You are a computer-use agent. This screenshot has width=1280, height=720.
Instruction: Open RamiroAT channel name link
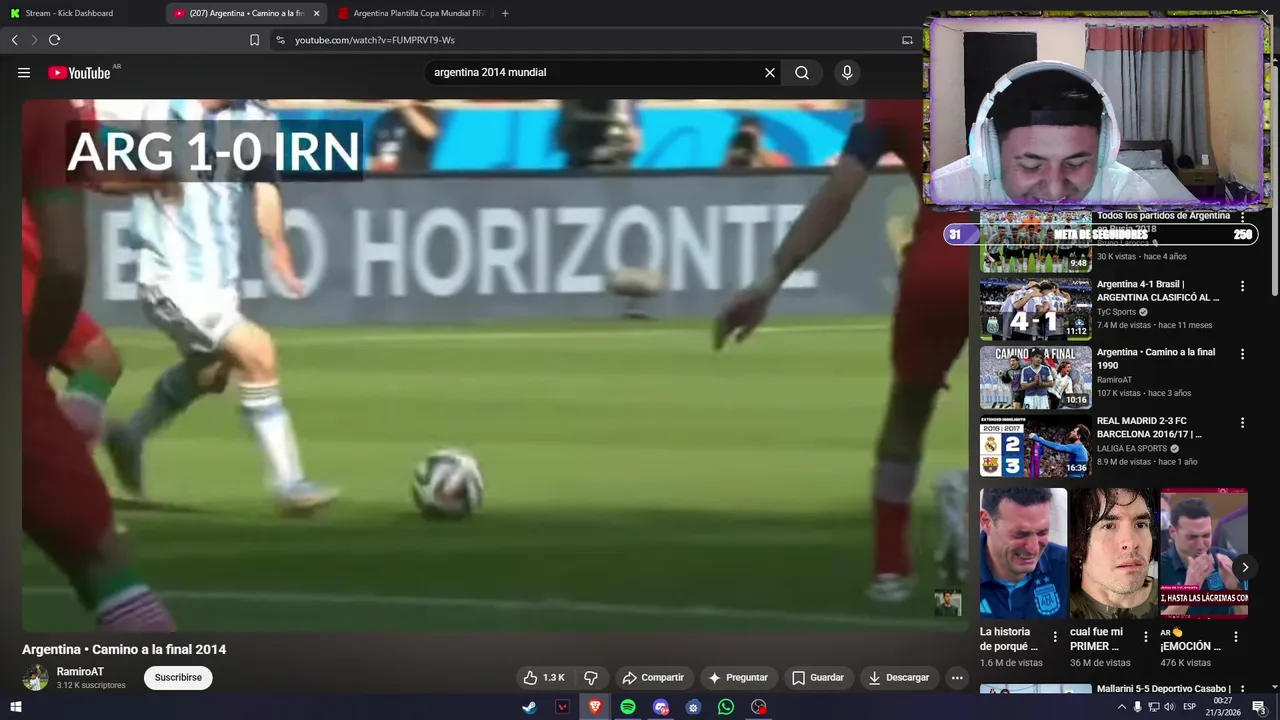(x=80, y=672)
